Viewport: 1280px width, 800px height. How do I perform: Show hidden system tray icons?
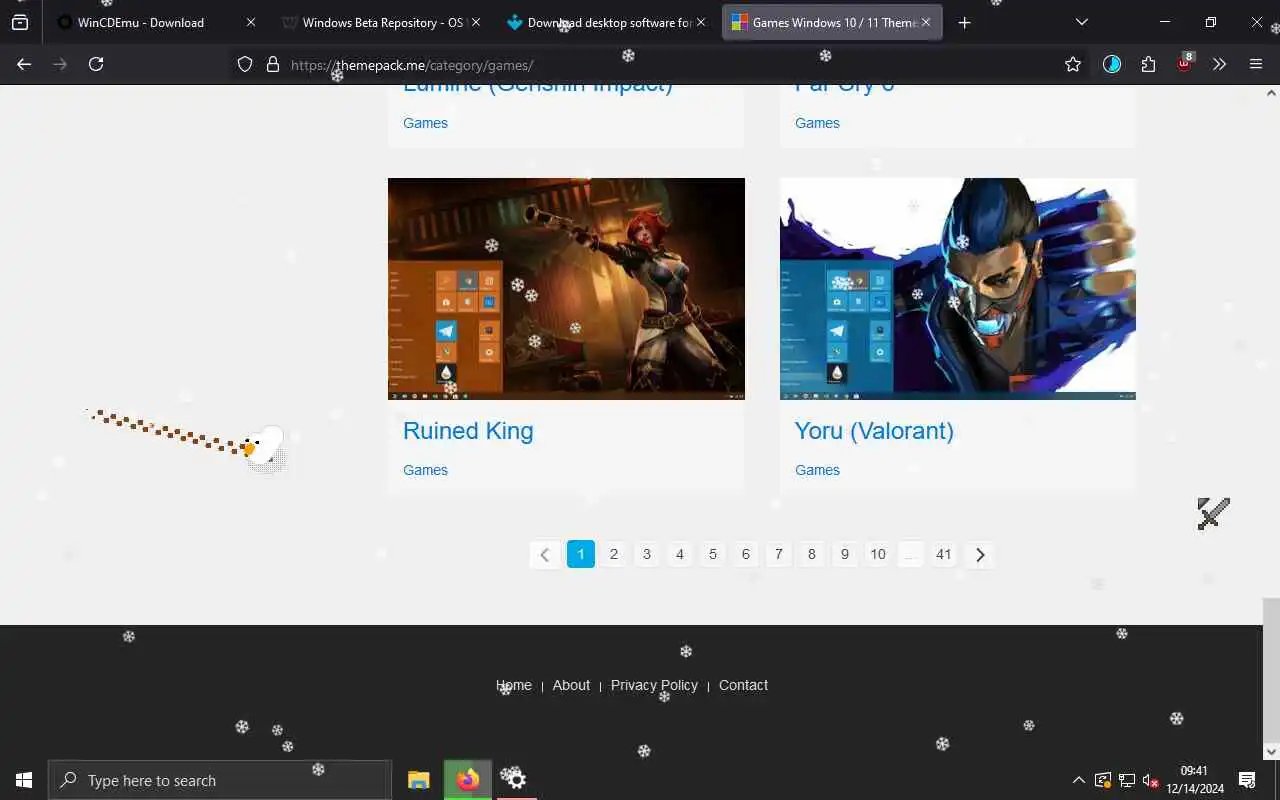coord(1078,780)
